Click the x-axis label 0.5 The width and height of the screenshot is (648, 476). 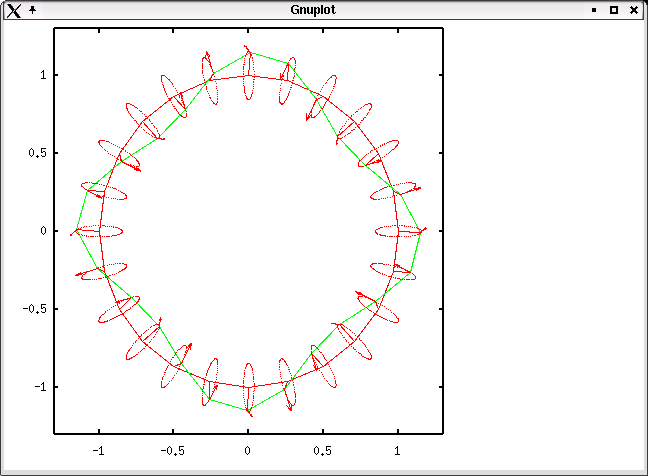pyautogui.click(x=323, y=451)
